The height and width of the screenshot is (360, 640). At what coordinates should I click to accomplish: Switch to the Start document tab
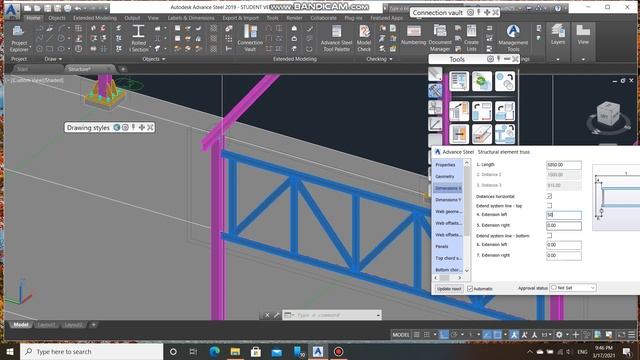point(23,69)
